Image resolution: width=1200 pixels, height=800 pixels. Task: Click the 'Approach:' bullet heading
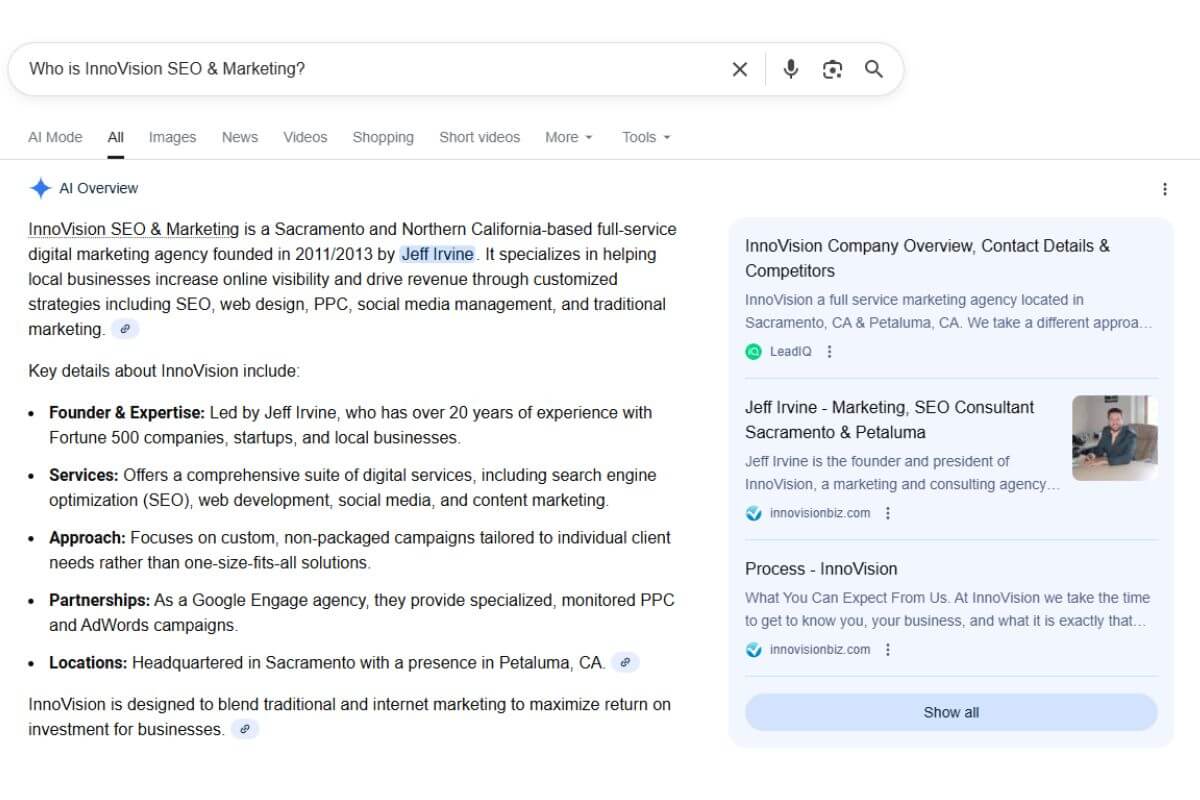[87, 537]
